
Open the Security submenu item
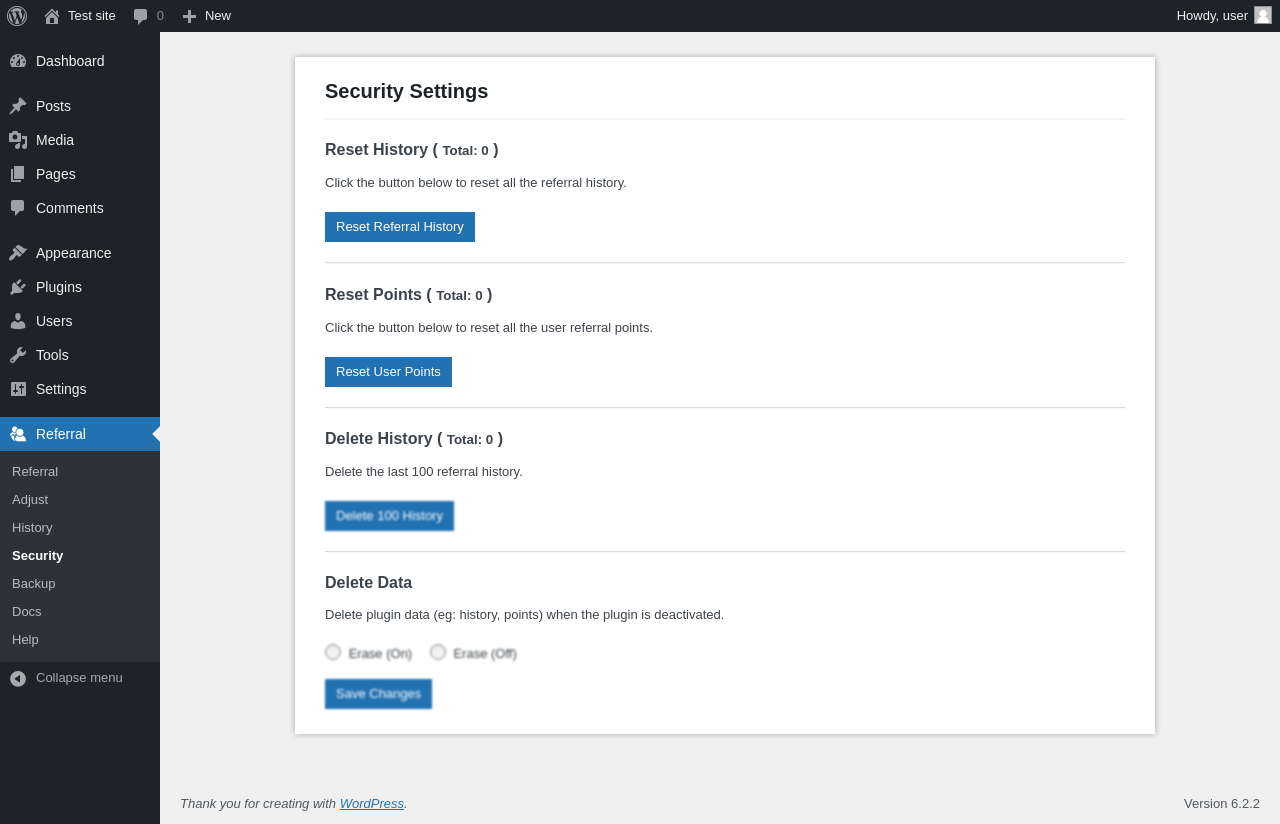(x=80, y=555)
